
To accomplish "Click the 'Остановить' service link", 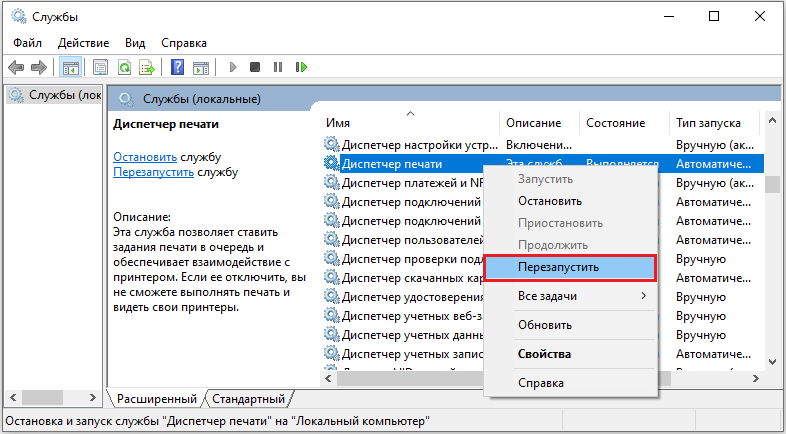I will pos(145,157).
